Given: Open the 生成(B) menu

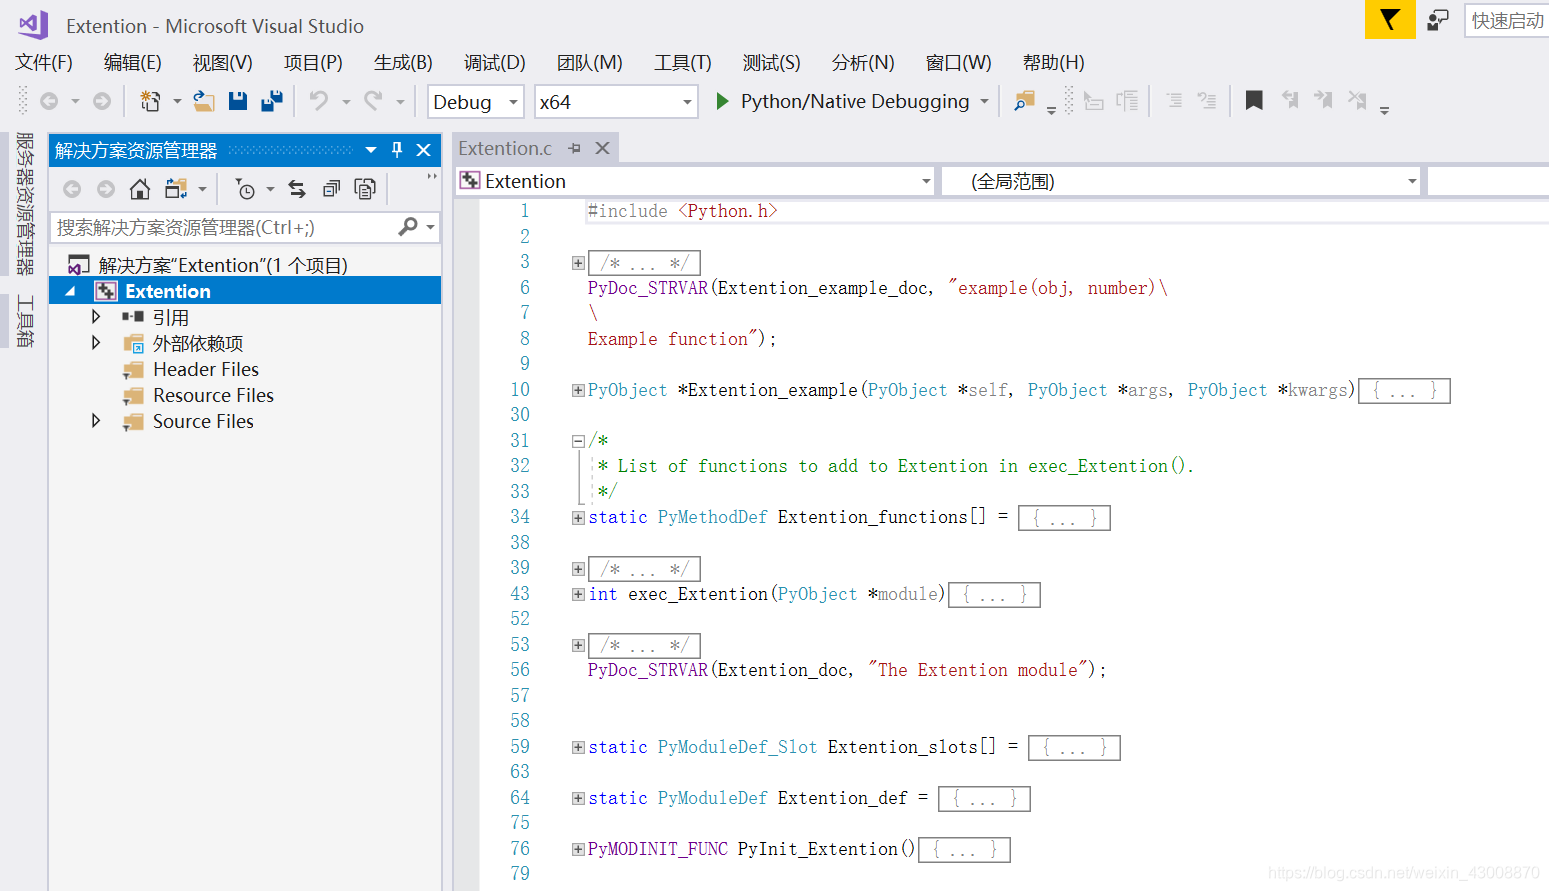Looking at the screenshot, I should 403,62.
